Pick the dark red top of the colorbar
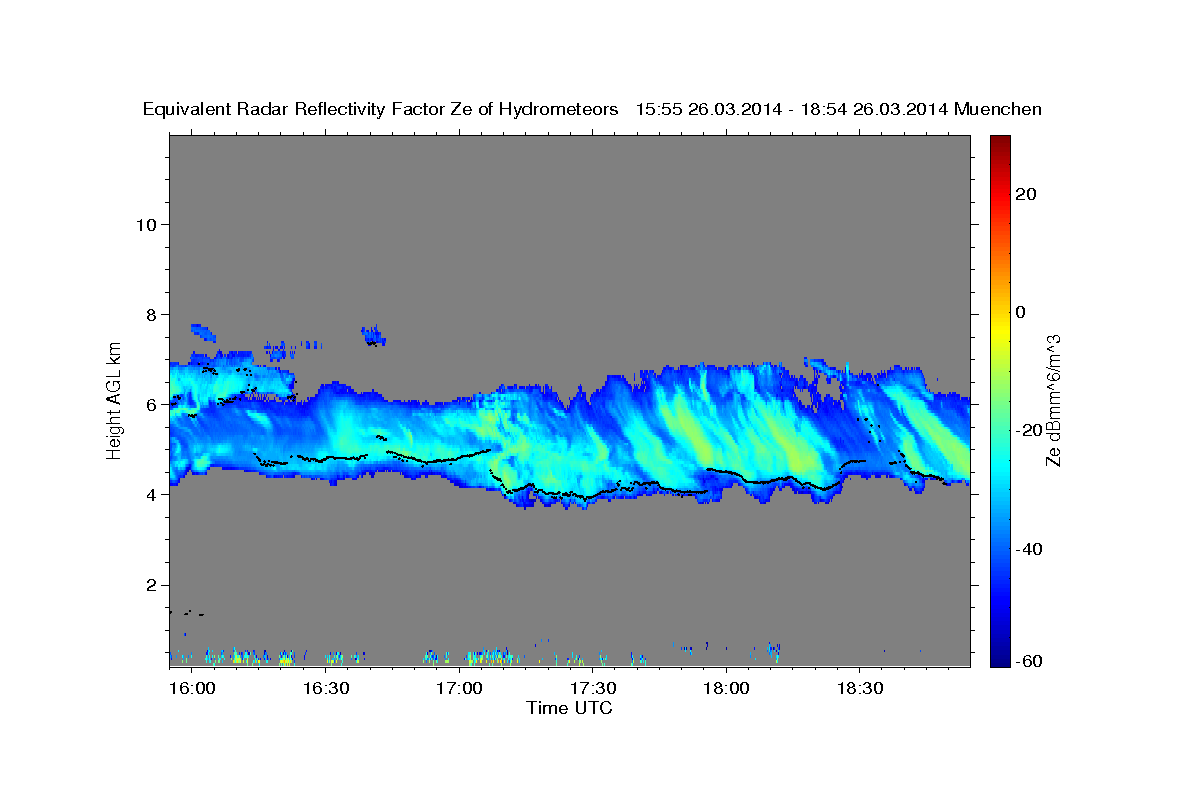This screenshot has height=800, width=1200. (999, 142)
